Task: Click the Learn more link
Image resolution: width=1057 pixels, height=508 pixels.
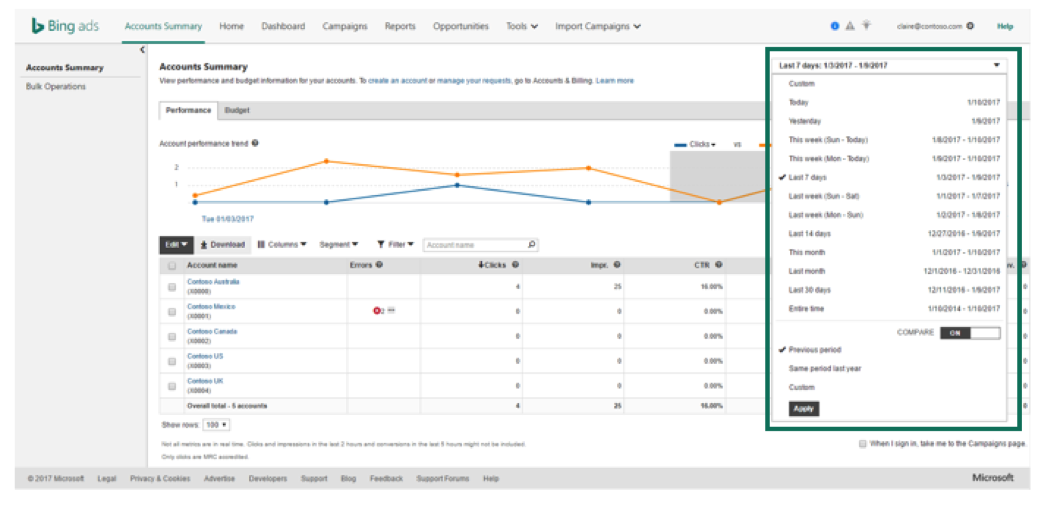Action: pyautogui.click(x=614, y=80)
